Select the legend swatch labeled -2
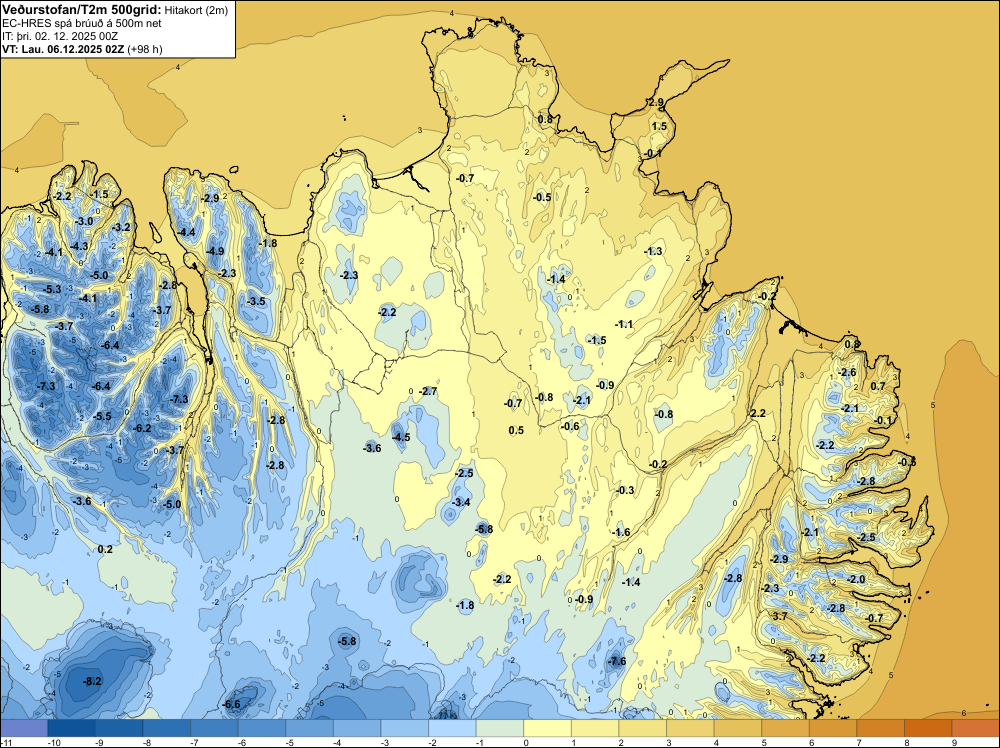 452,728
